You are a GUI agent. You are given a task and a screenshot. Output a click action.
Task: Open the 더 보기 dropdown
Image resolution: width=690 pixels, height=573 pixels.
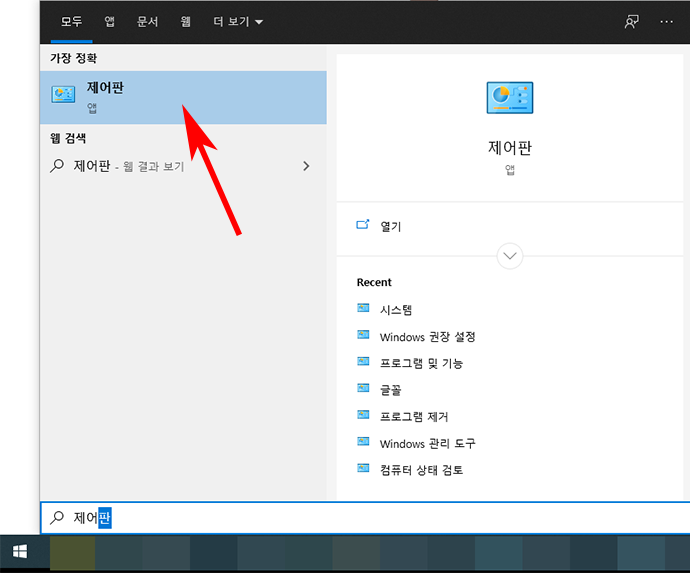pos(238,22)
